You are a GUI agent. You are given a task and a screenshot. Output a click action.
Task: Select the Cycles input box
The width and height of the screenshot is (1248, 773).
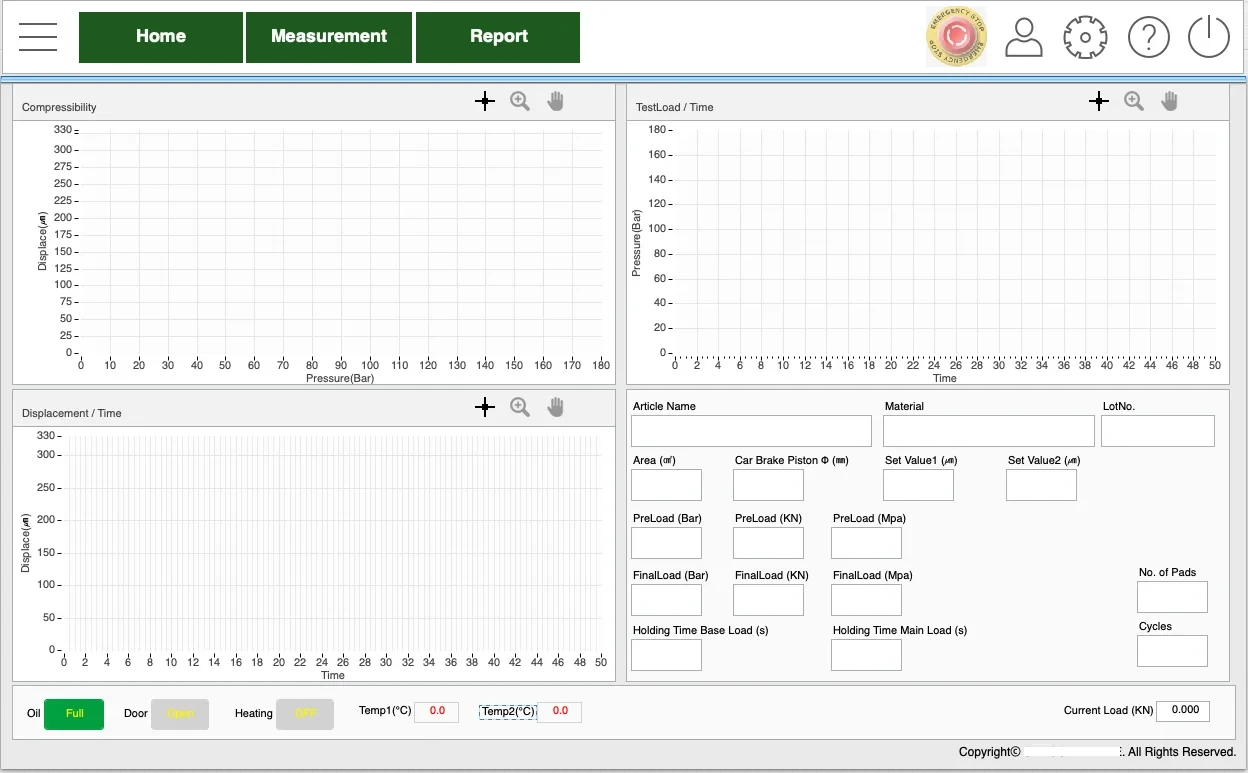(x=1172, y=651)
